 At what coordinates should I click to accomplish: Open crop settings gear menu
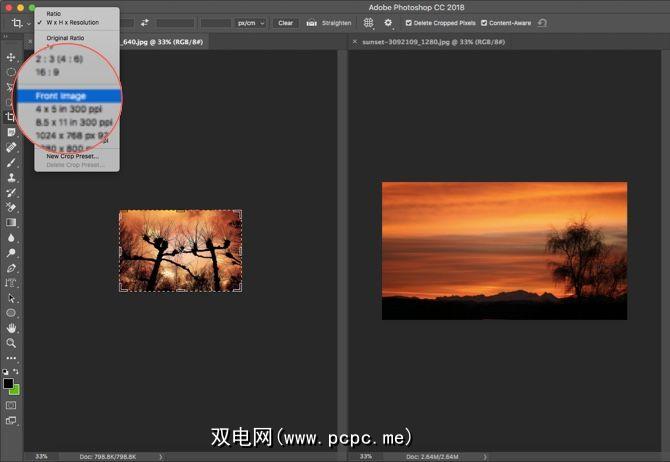tap(388, 22)
